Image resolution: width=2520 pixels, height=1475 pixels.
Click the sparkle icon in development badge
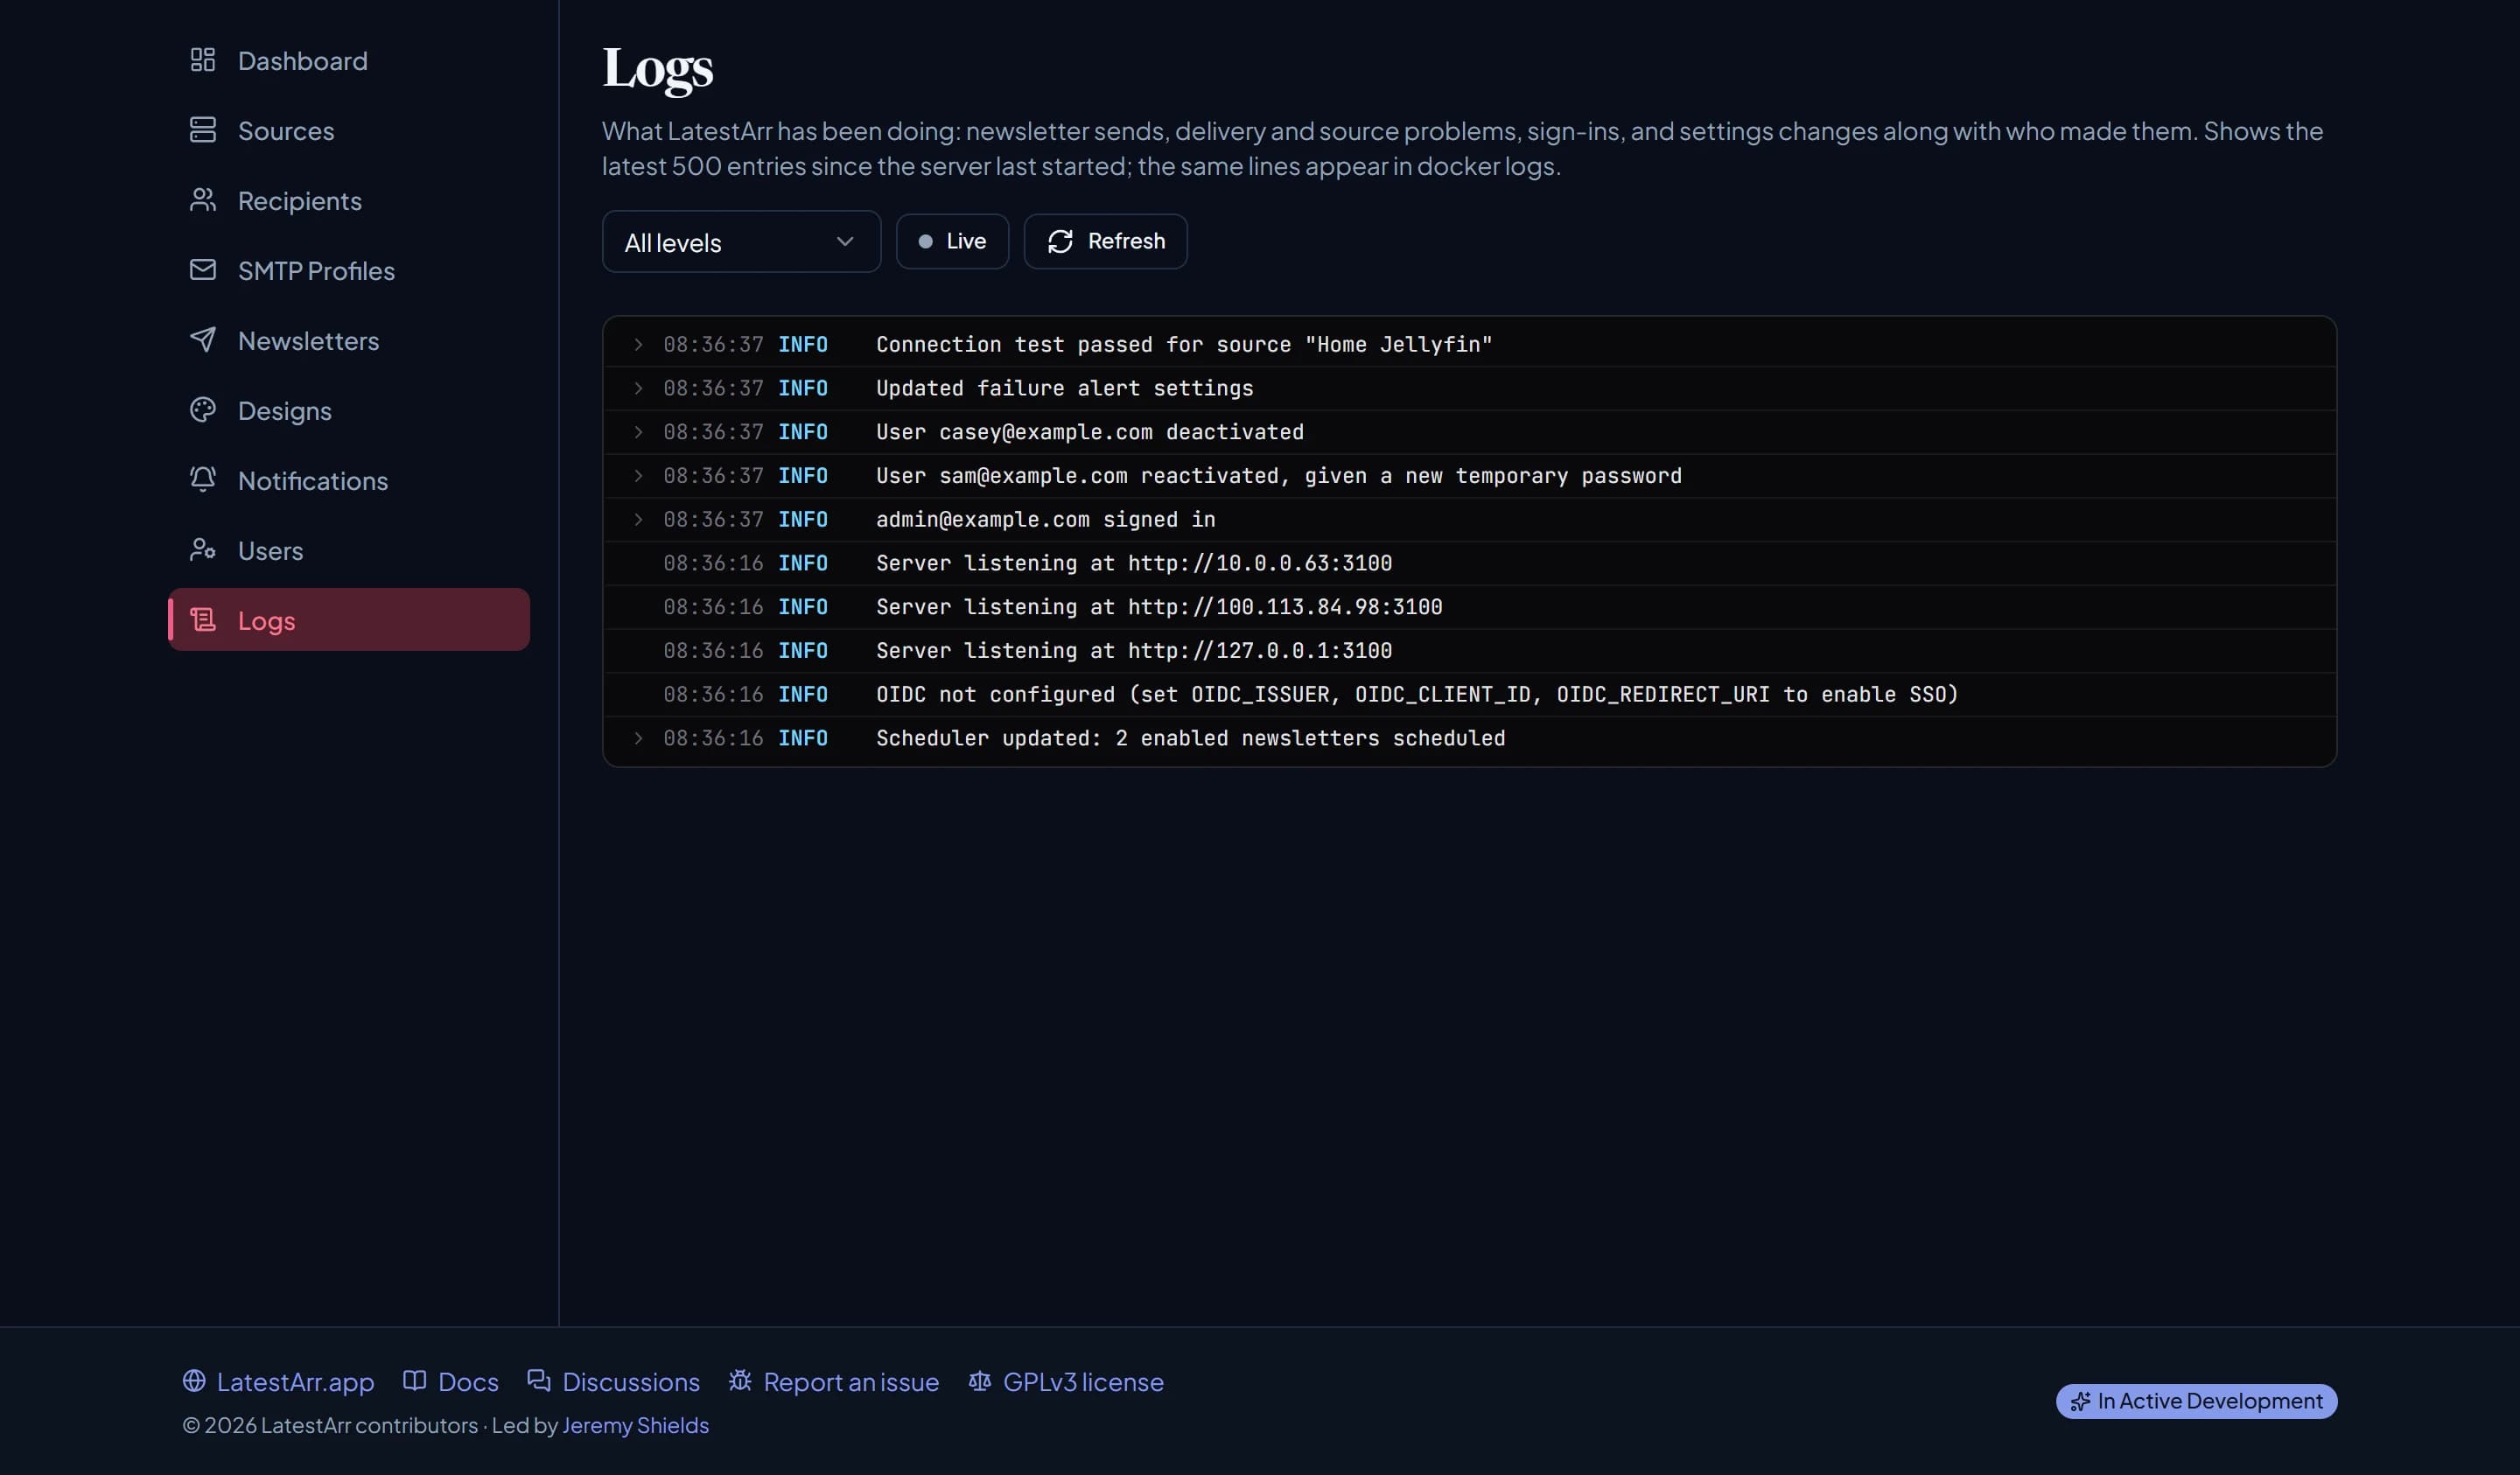pos(2080,1401)
